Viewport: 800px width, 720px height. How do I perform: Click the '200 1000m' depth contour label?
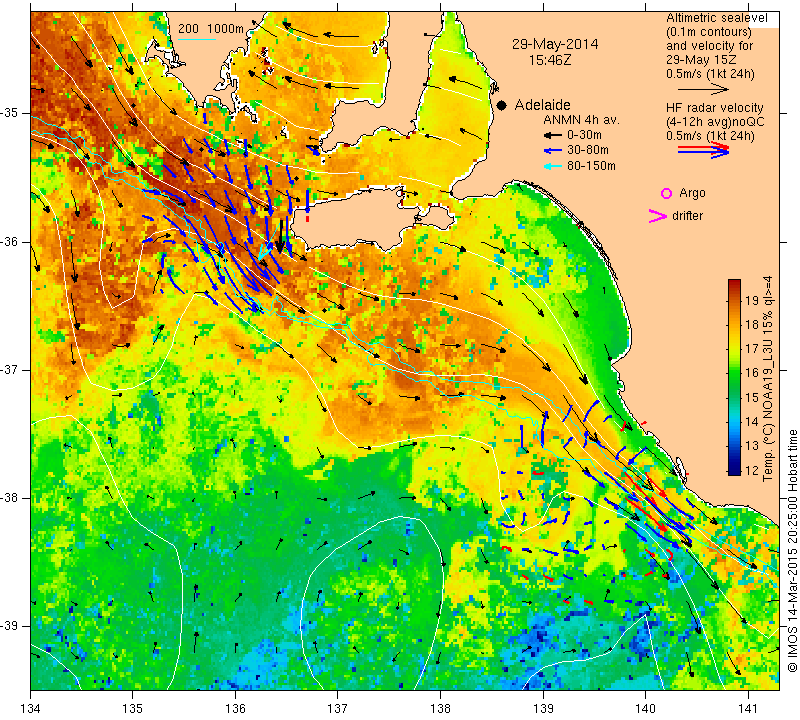tap(211, 29)
